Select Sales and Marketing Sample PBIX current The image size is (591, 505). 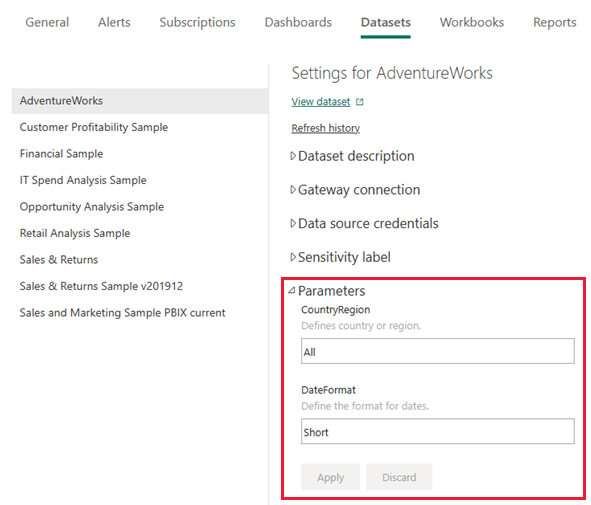122,313
